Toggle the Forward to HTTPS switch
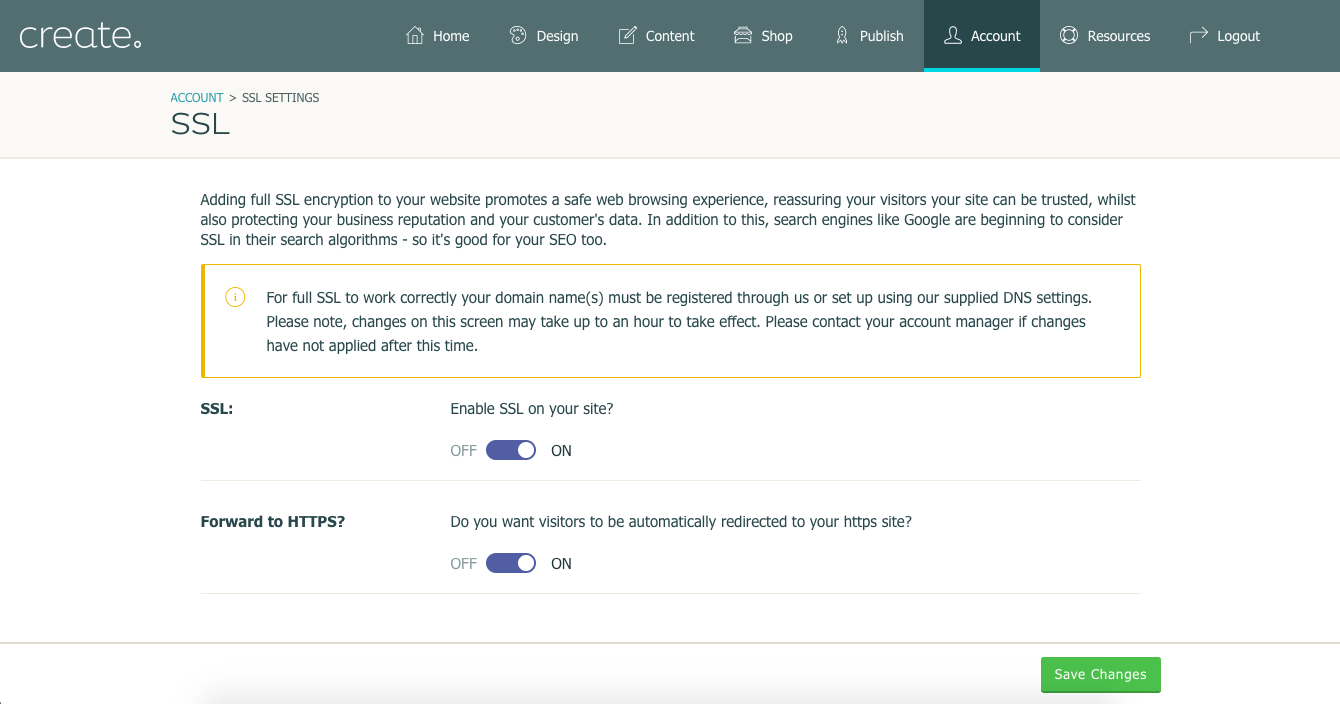Screen dimensions: 1340x704 click(511, 563)
